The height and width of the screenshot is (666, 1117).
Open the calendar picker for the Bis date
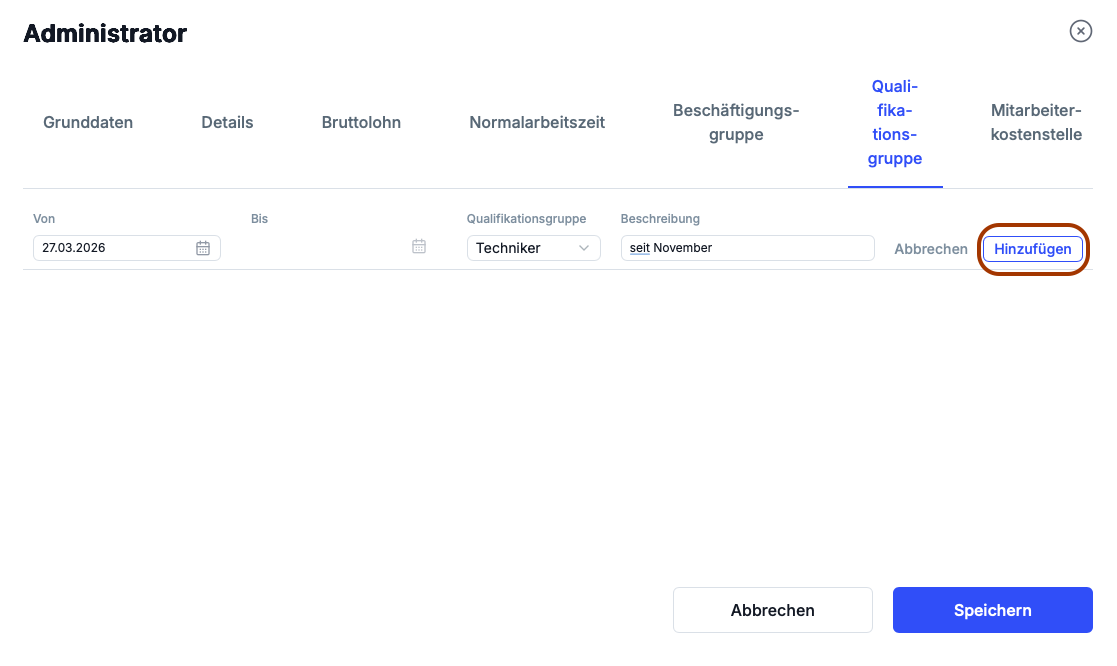pyautogui.click(x=419, y=247)
